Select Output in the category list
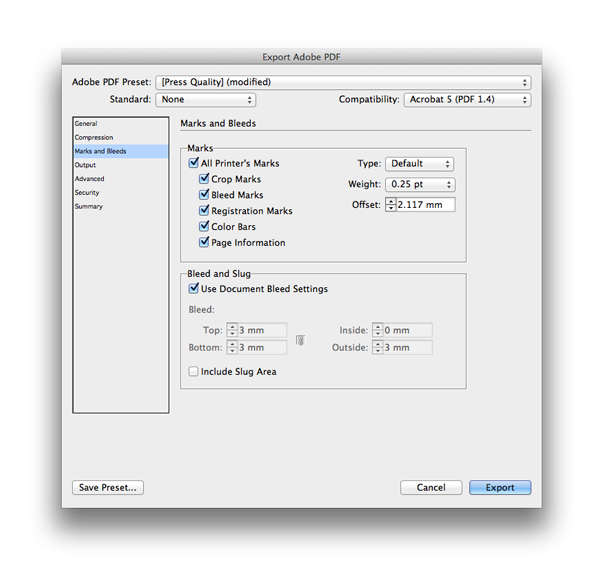This screenshot has width=600, height=571. [121, 165]
